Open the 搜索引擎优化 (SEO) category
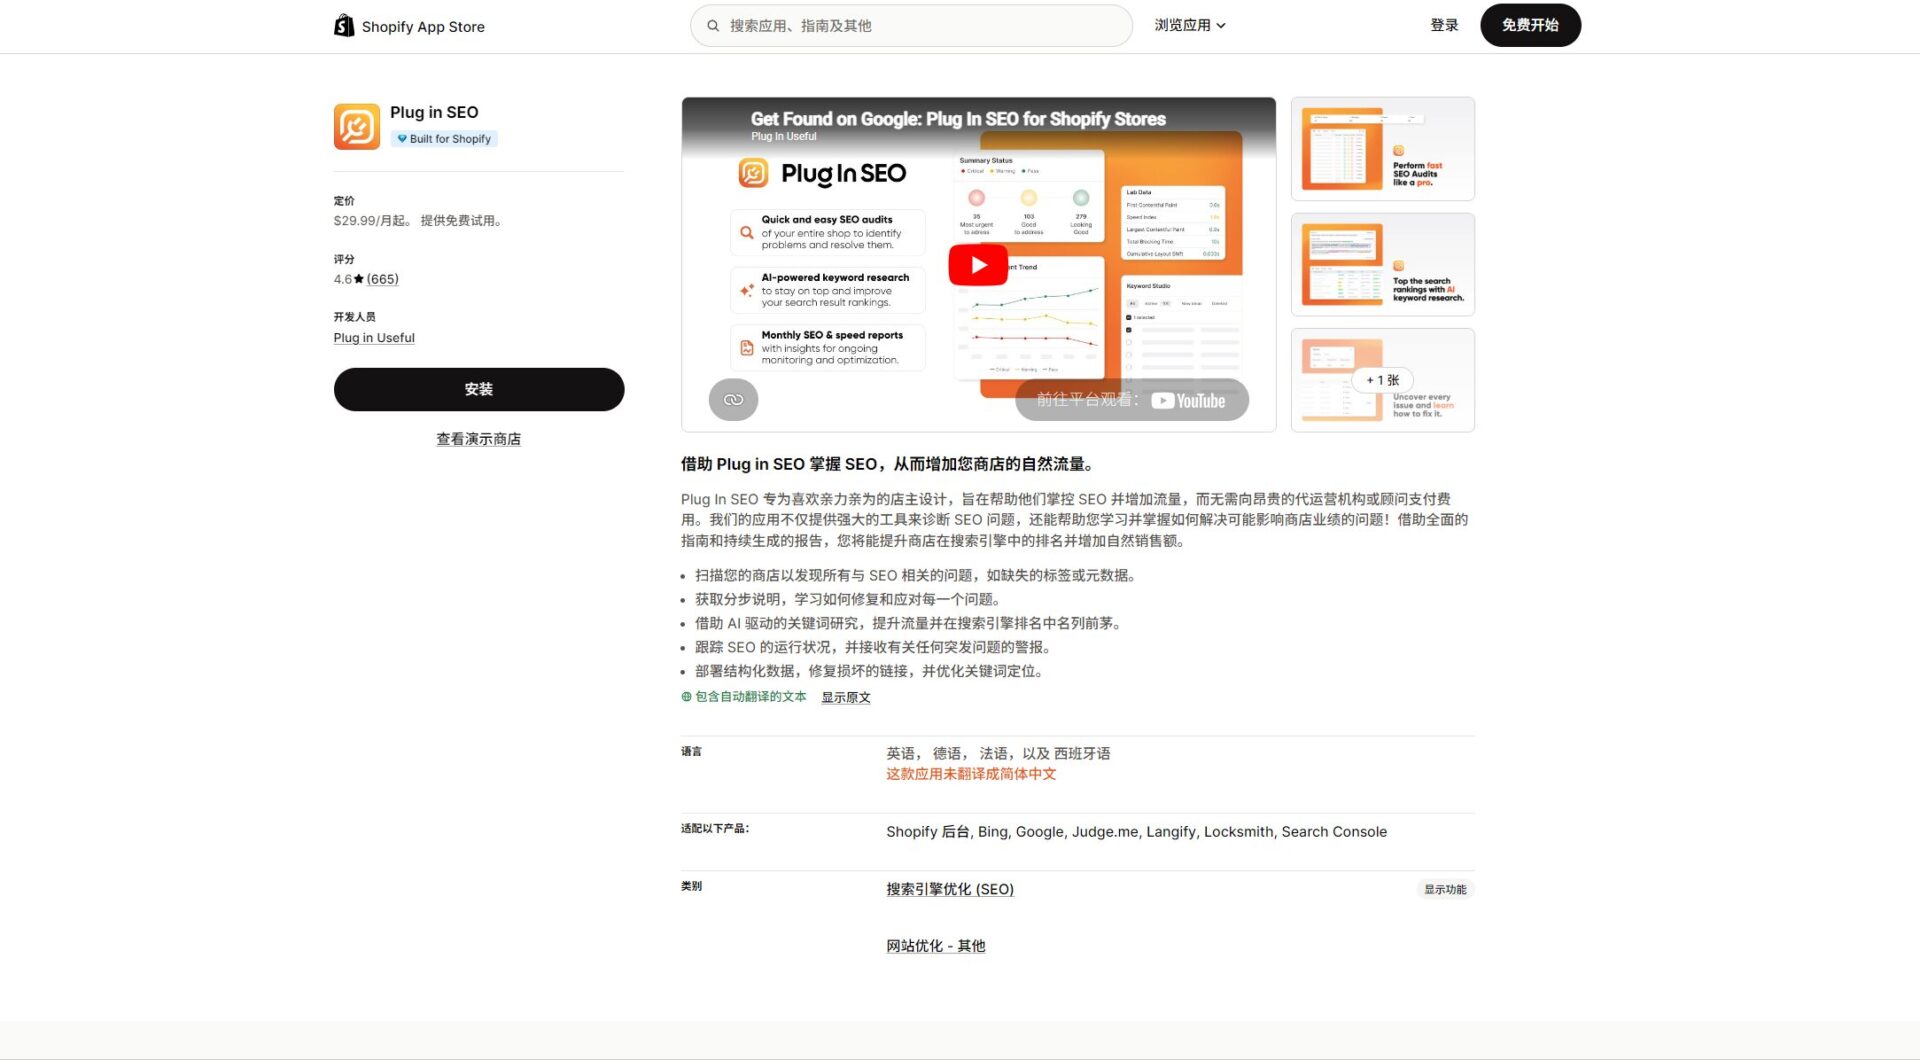The width and height of the screenshot is (1920, 1060). (949, 888)
